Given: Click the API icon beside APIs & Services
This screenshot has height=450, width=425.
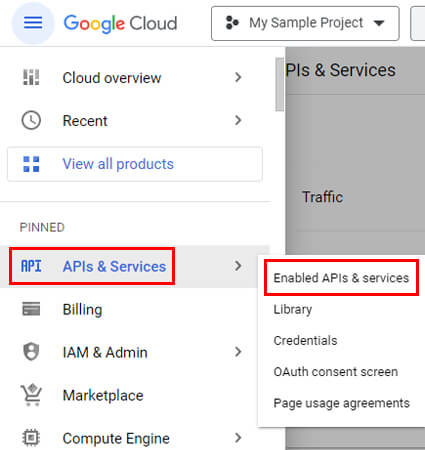Looking at the screenshot, I should point(31,266).
